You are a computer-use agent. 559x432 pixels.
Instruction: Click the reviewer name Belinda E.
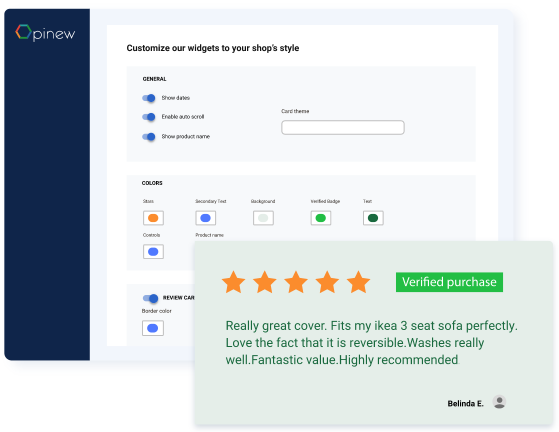(x=465, y=403)
